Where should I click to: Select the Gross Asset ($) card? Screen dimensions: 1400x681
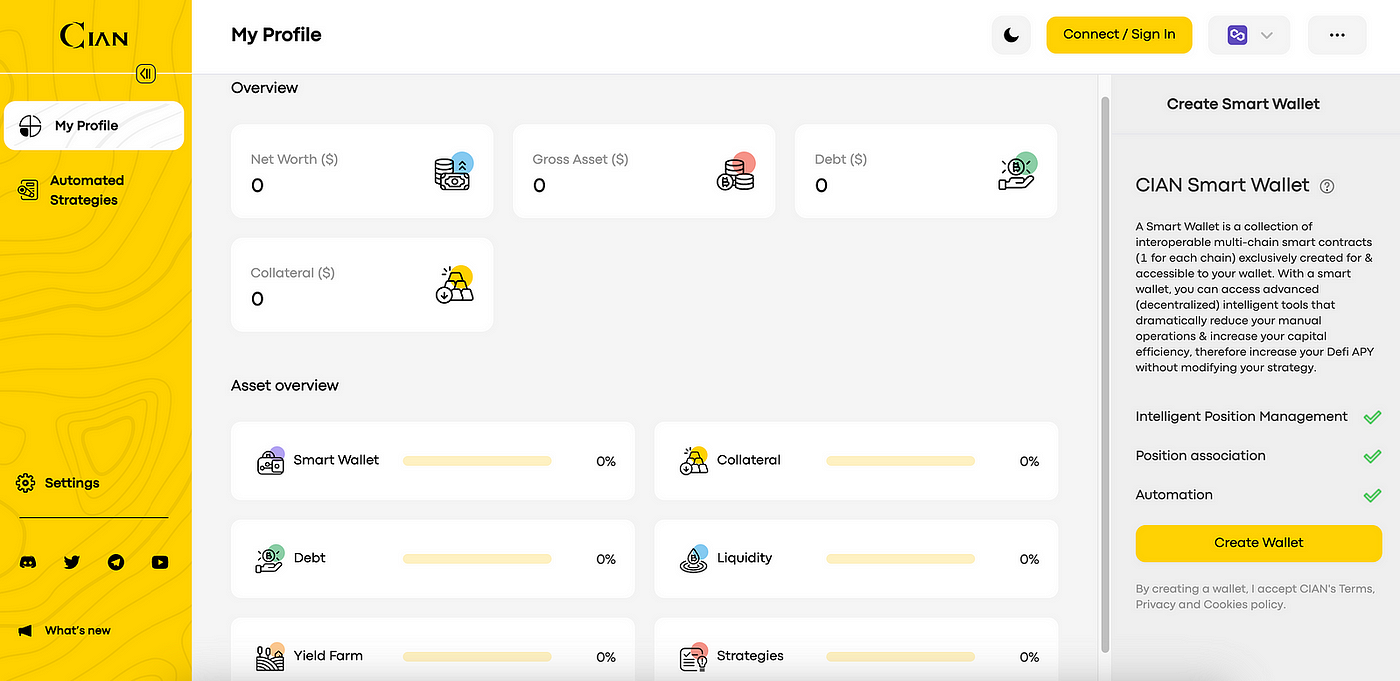pyautogui.click(x=644, y=171)
